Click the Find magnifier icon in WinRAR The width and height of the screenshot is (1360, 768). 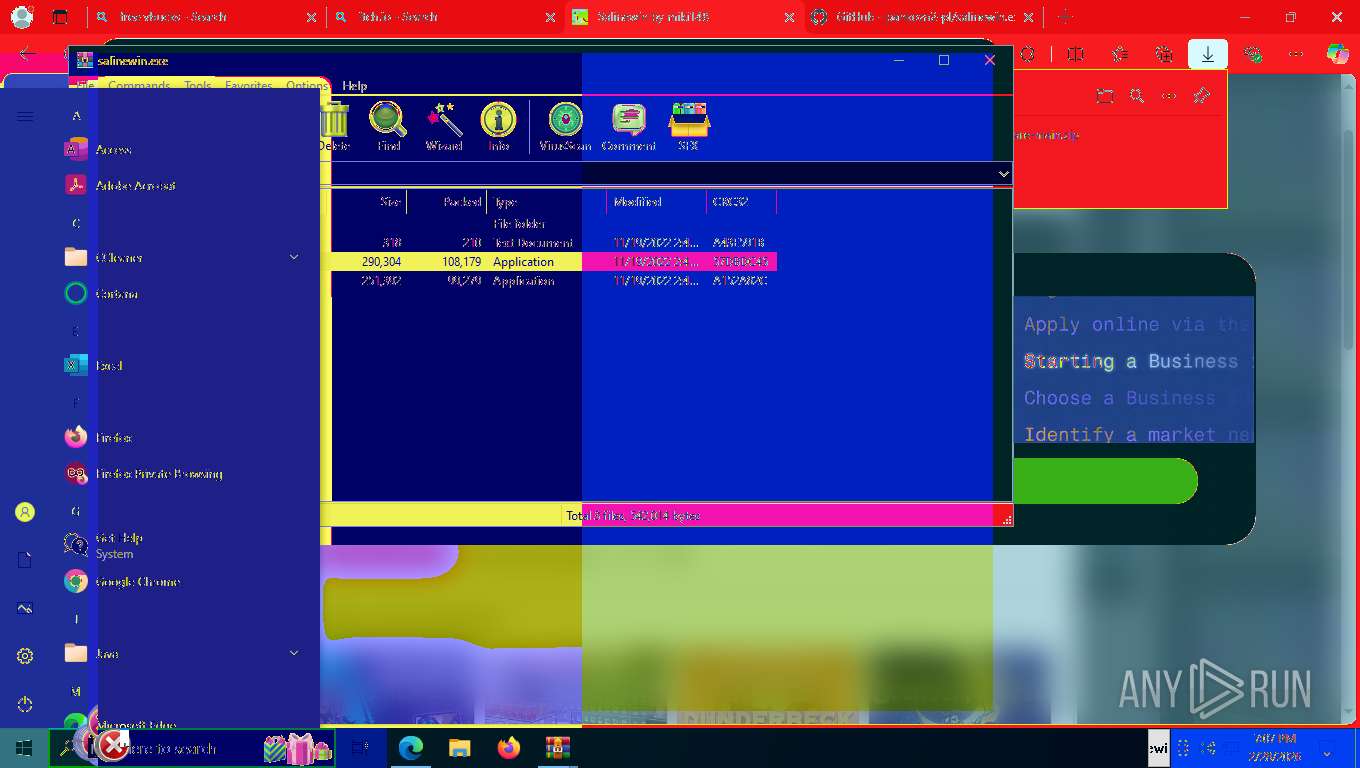click(x=388, y=127)
